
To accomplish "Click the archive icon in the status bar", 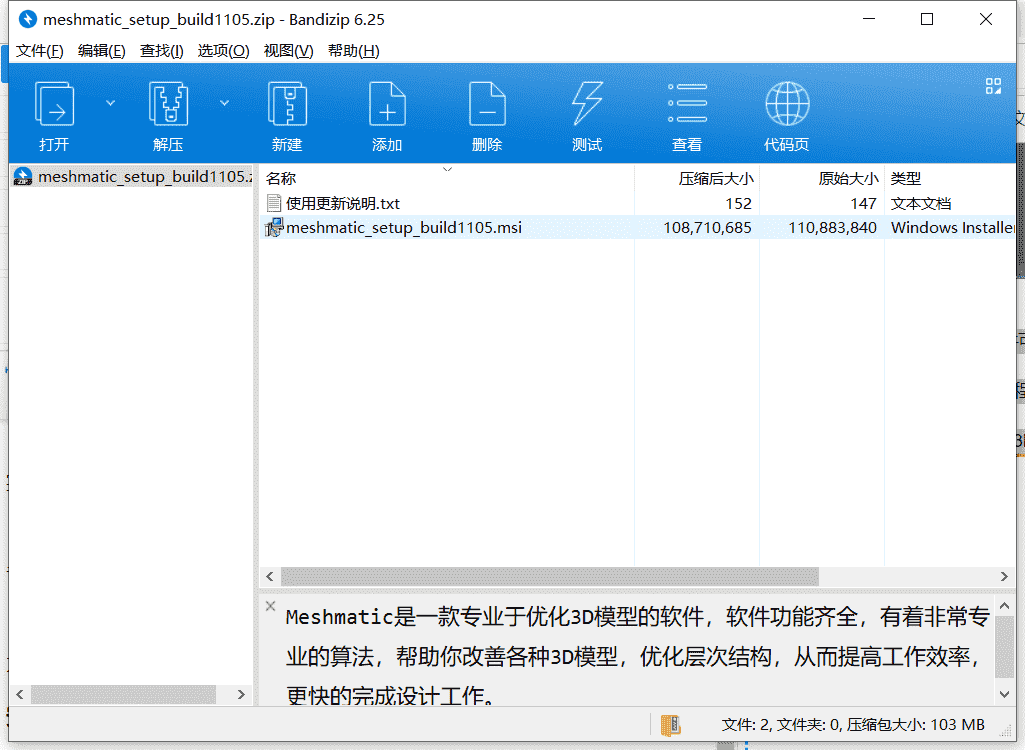I will pos(670,724).
